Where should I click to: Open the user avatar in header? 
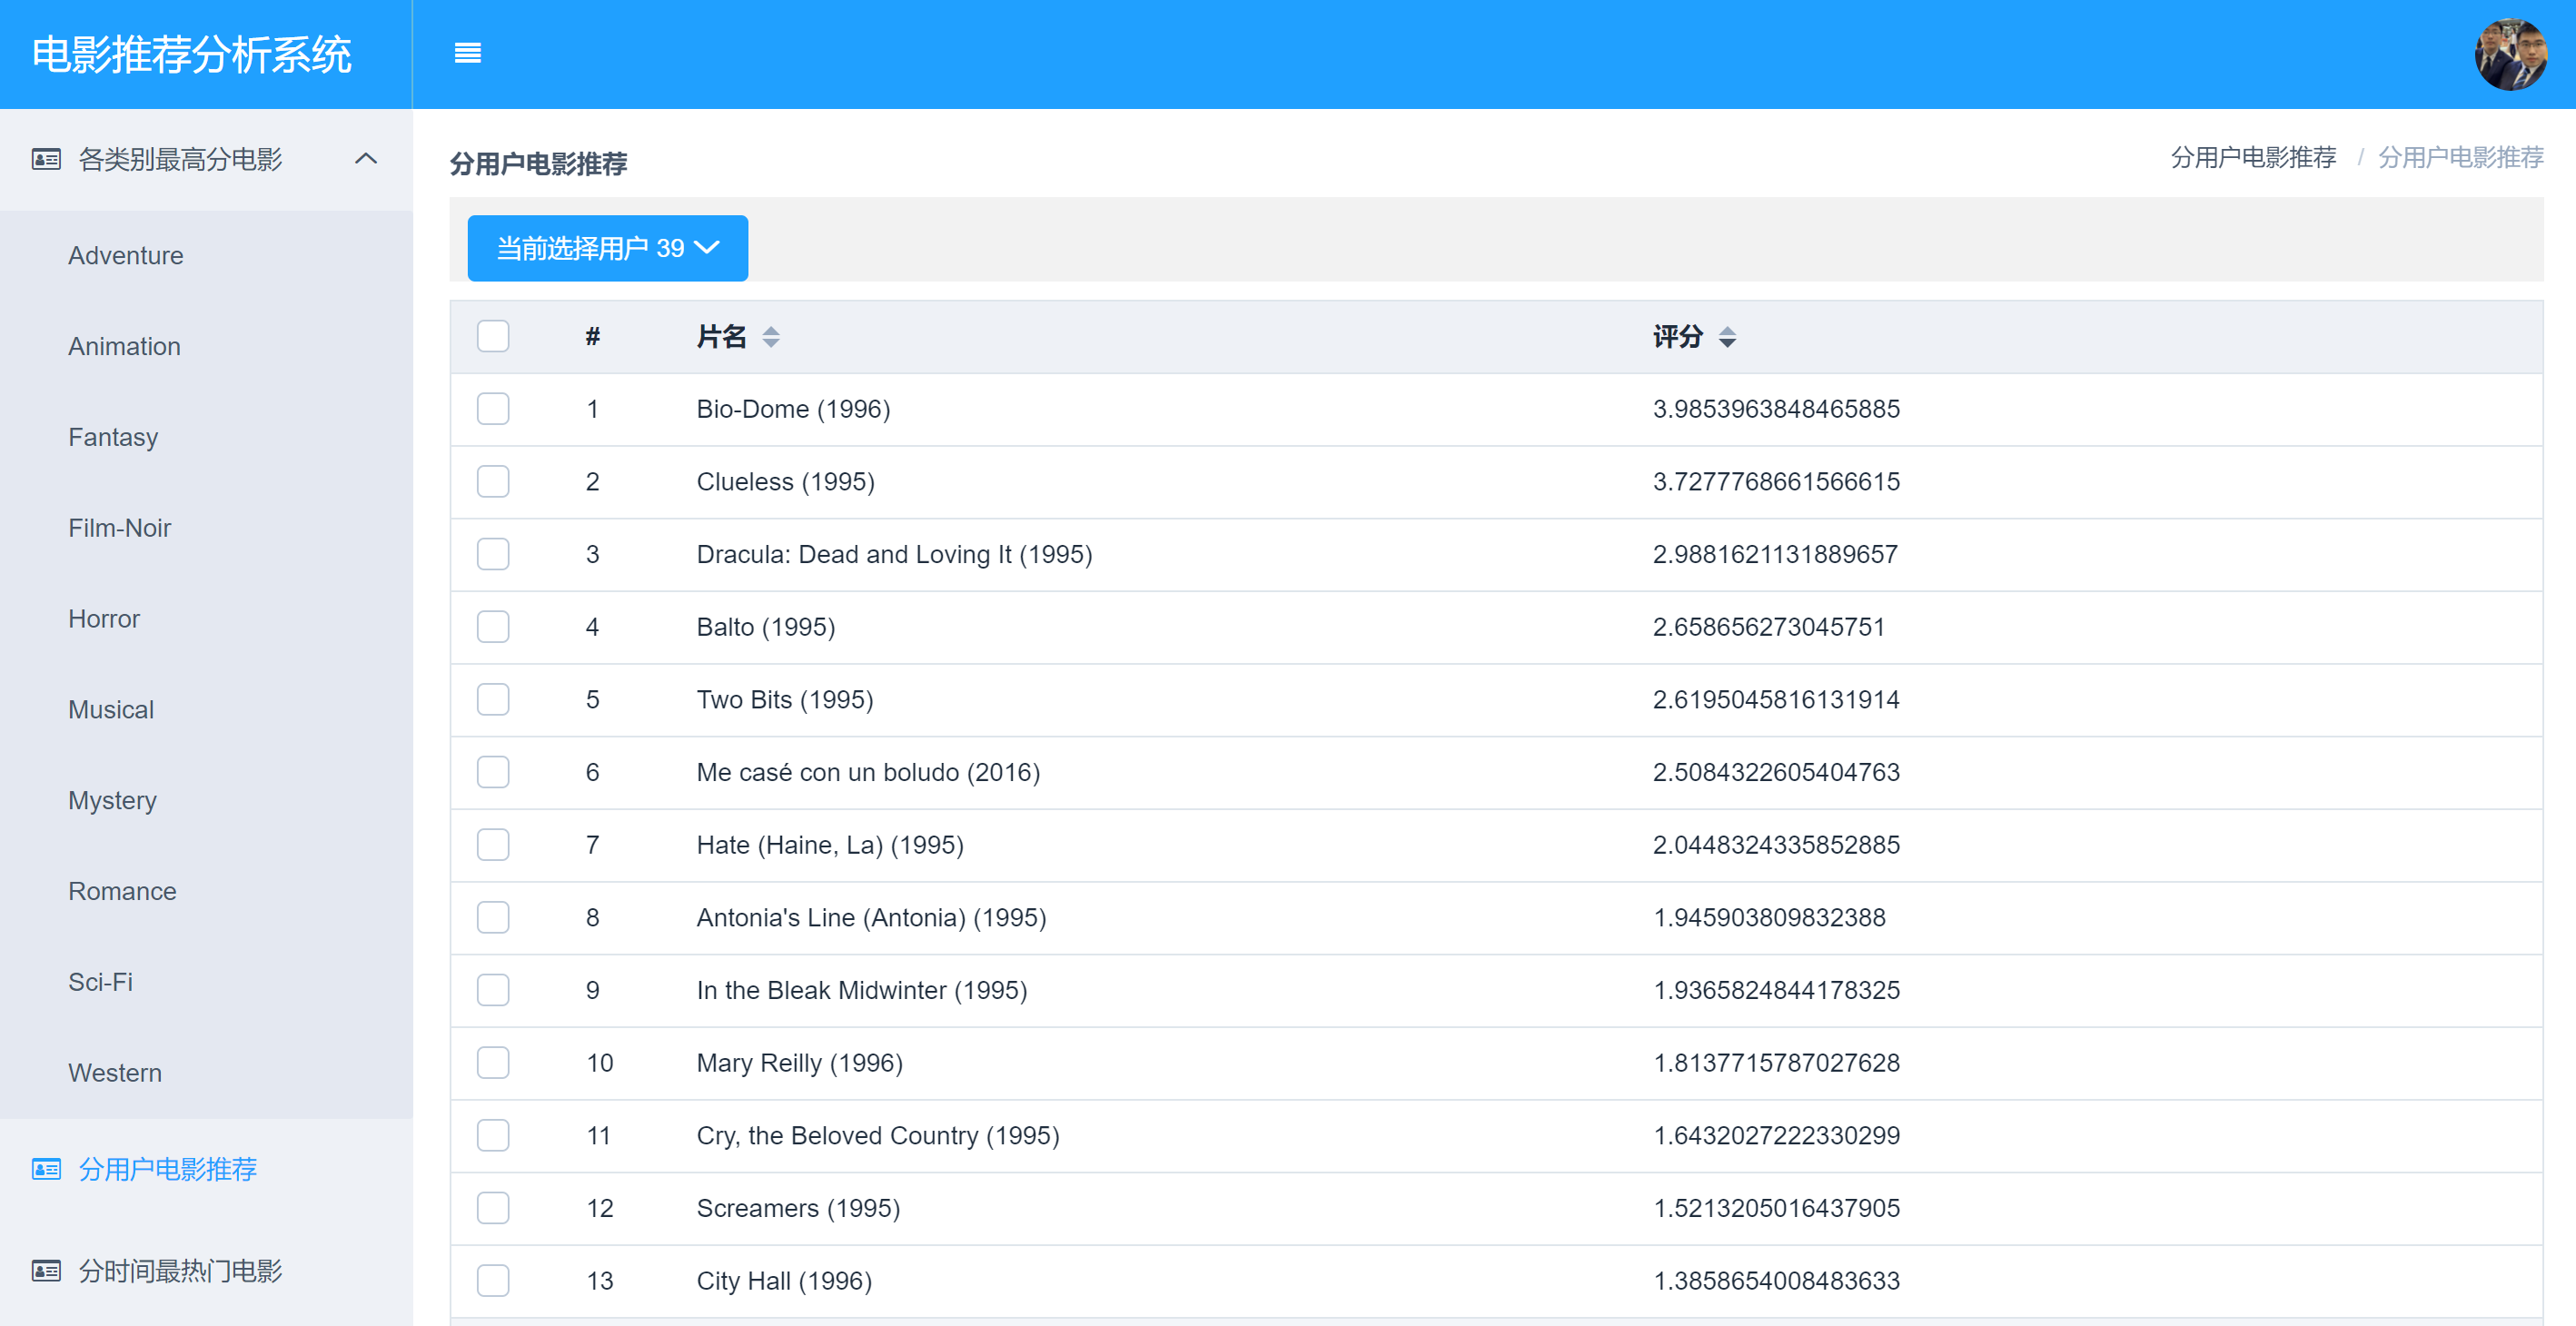click(2510, 55)
